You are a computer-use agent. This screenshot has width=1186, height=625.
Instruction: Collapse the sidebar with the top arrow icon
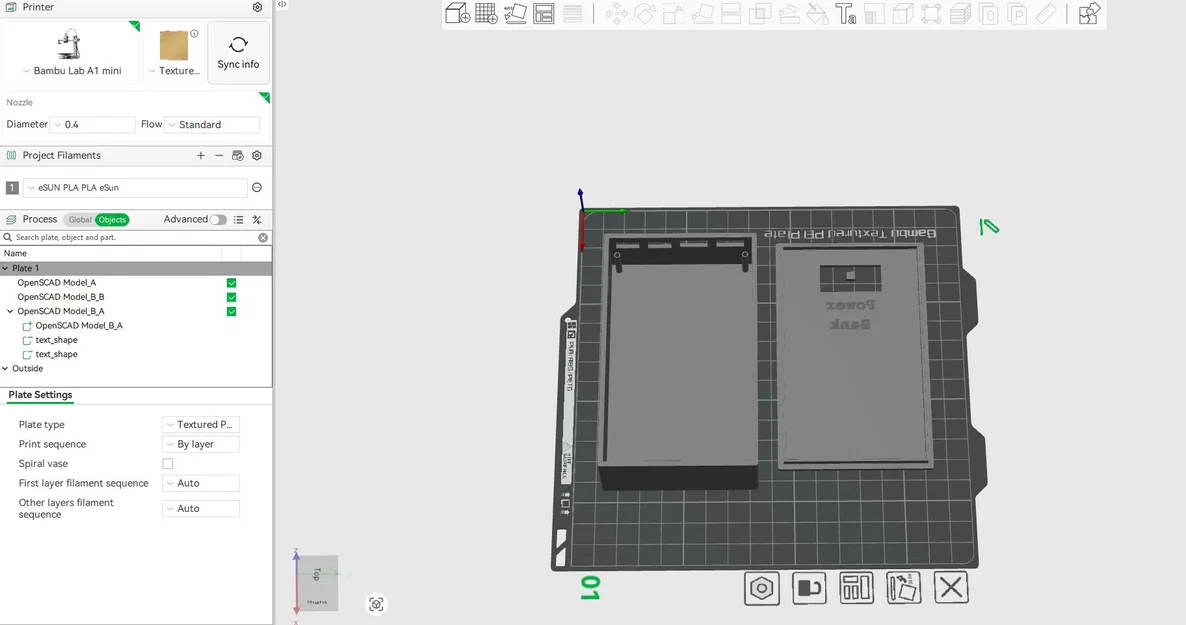tap(281, 5)
